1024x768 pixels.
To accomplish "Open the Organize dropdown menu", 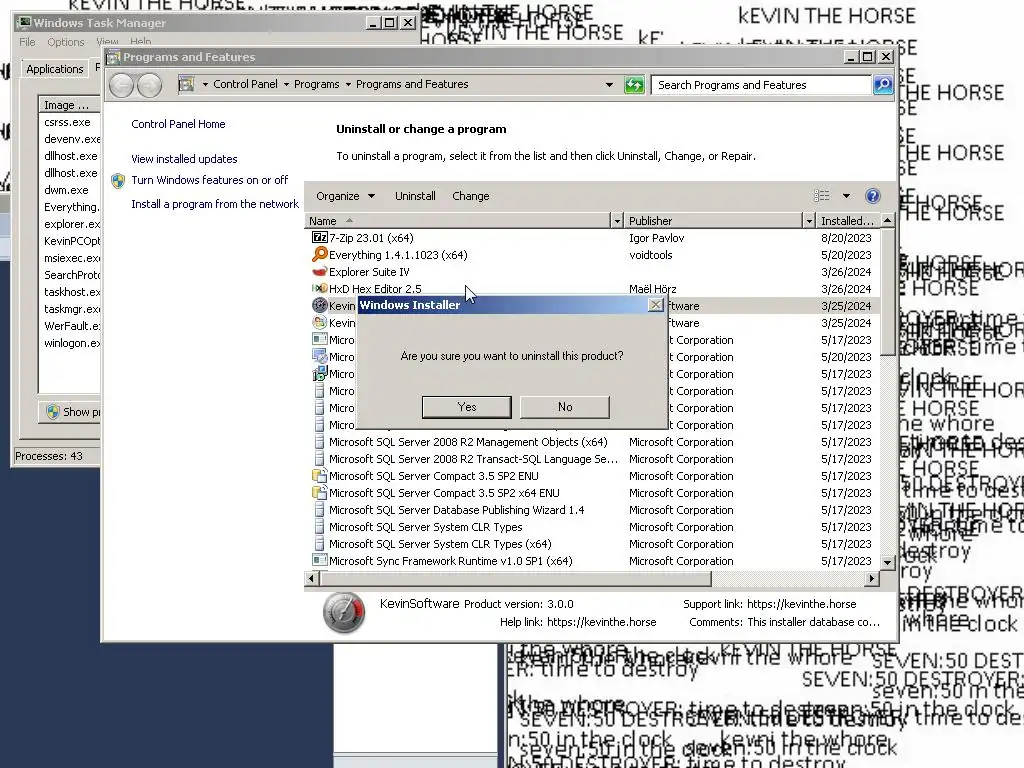I will (x=345, y=196).
